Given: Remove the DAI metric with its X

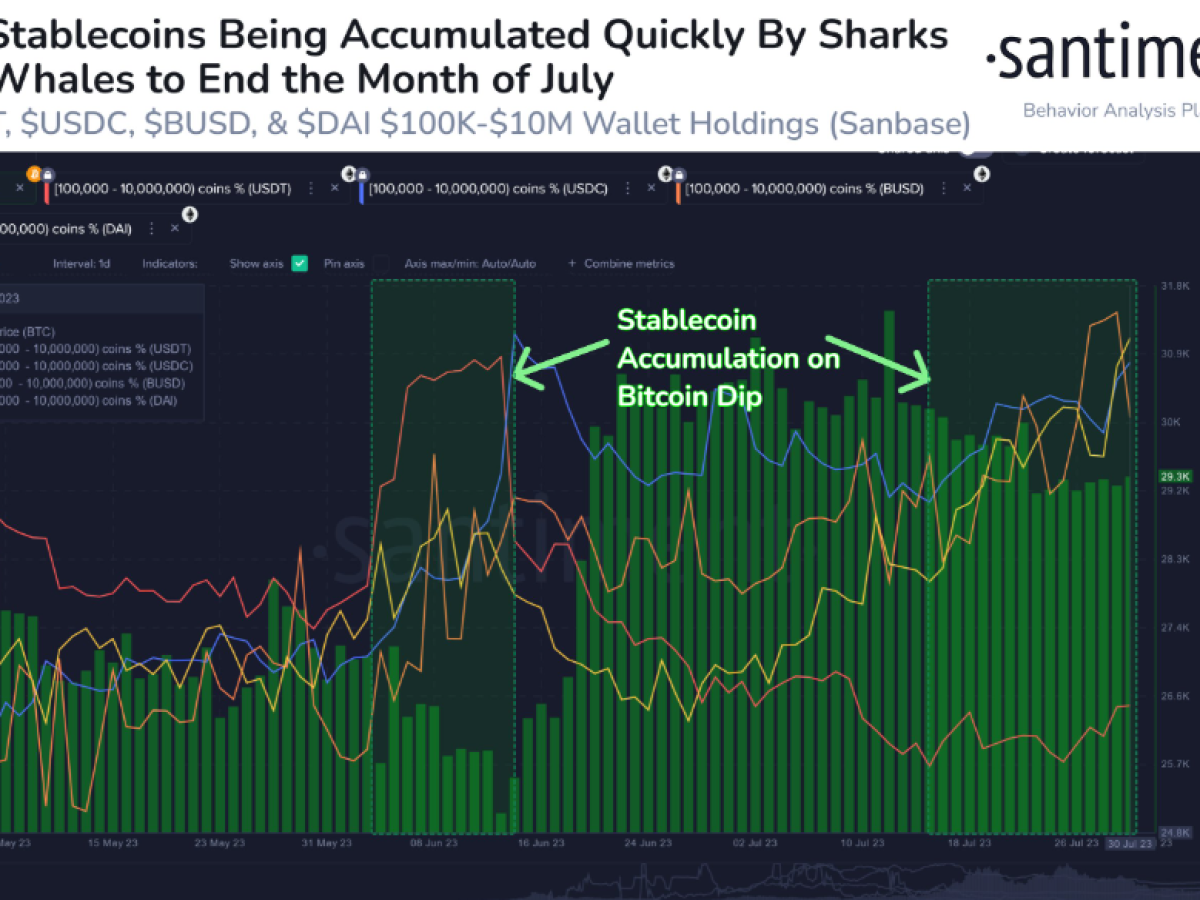Looking at the screenshot, I should click(175, 228).
